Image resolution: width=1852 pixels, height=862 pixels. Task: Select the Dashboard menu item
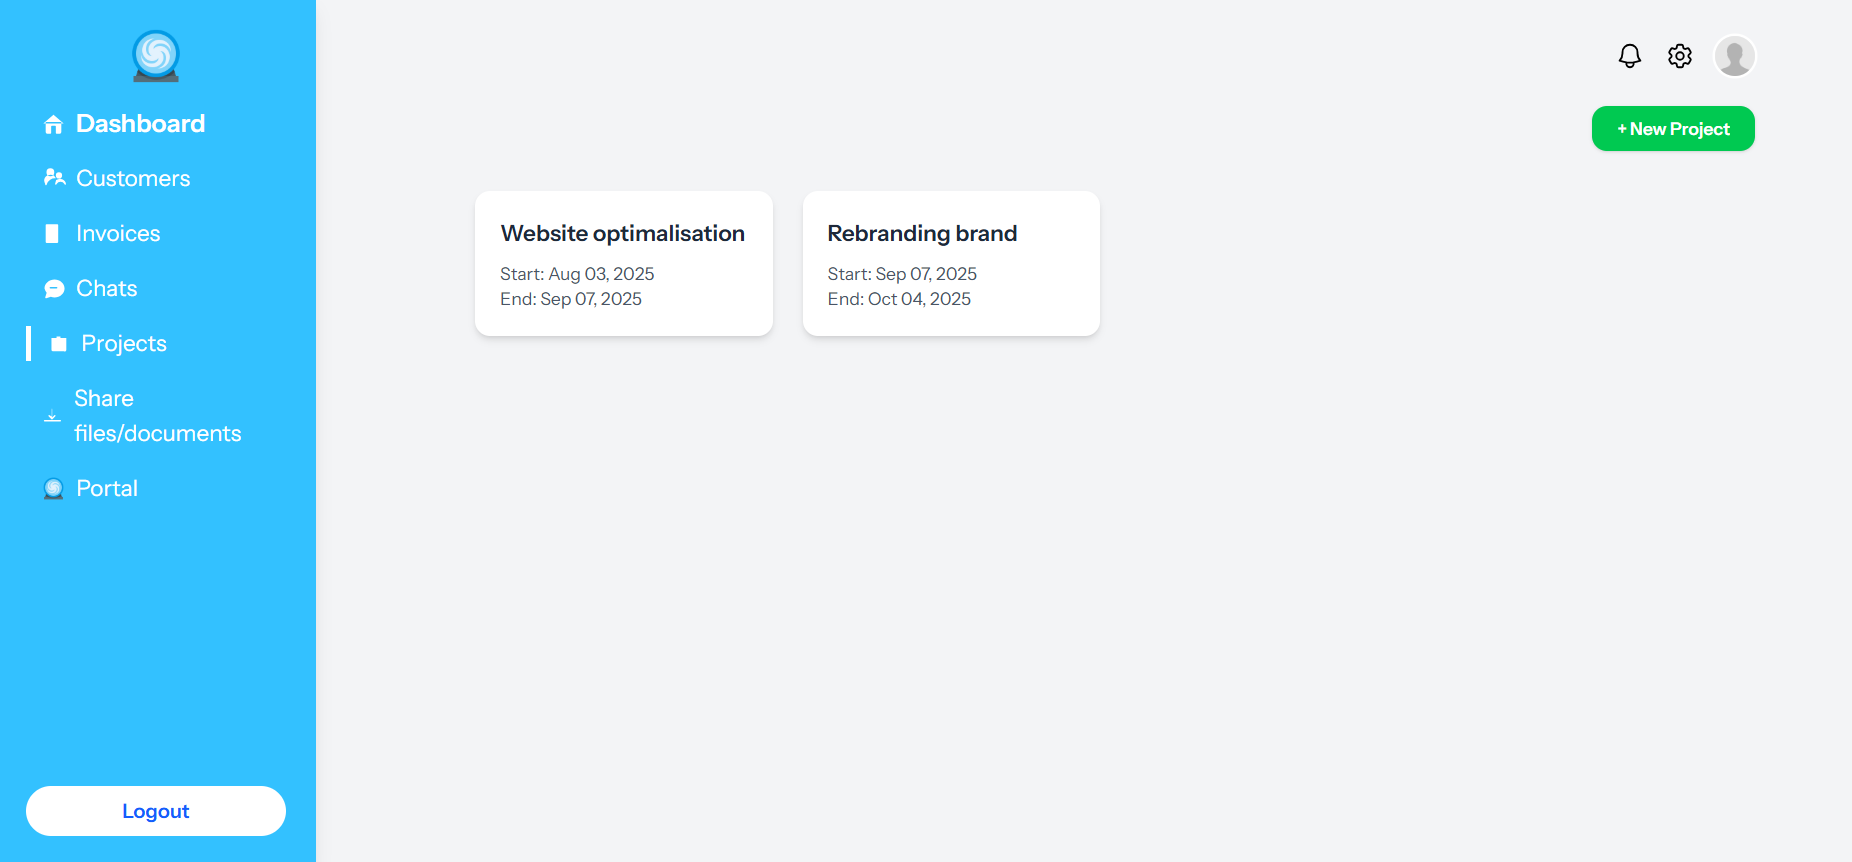pos(140,123)
